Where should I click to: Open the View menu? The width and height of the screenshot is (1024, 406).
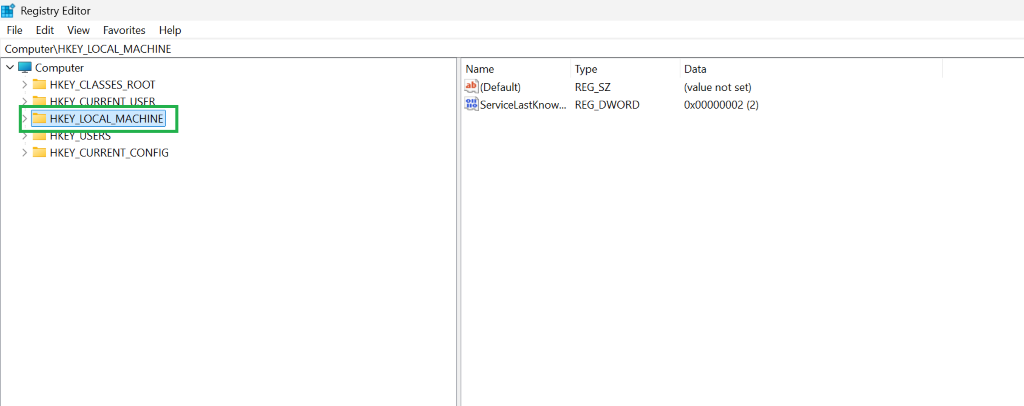click(x=78, y=30)
